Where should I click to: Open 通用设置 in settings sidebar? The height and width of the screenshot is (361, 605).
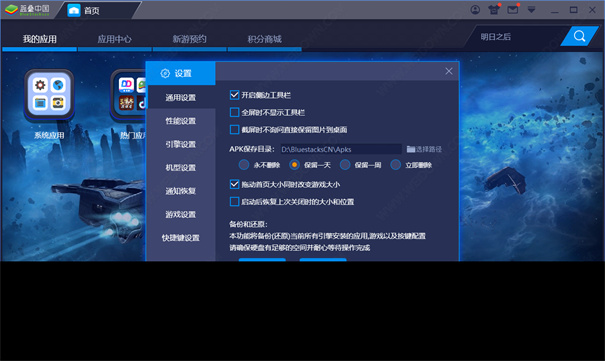point(181,97)
